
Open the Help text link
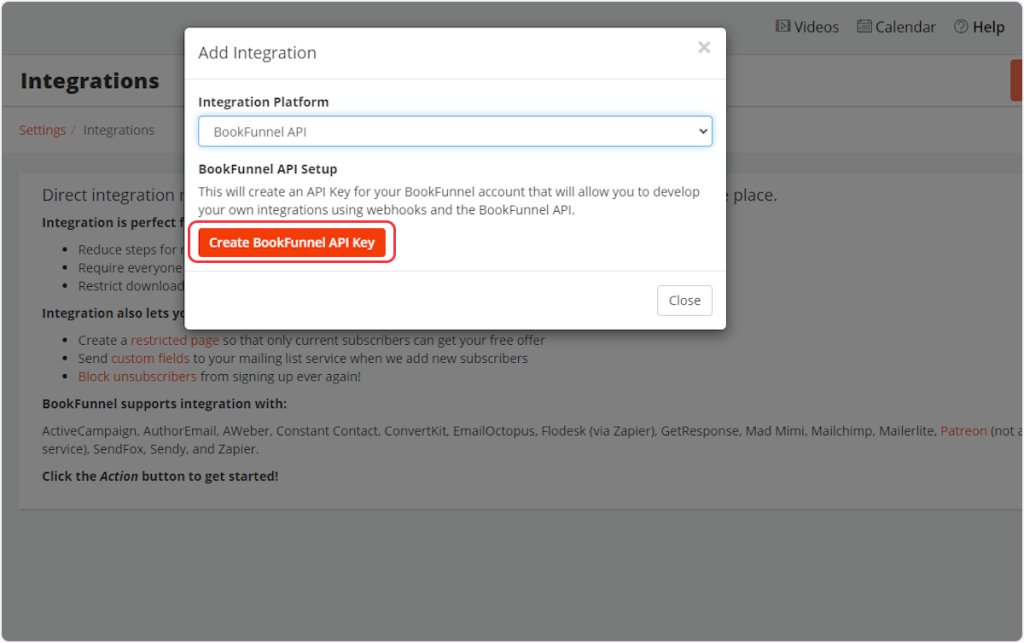point(988,27)
